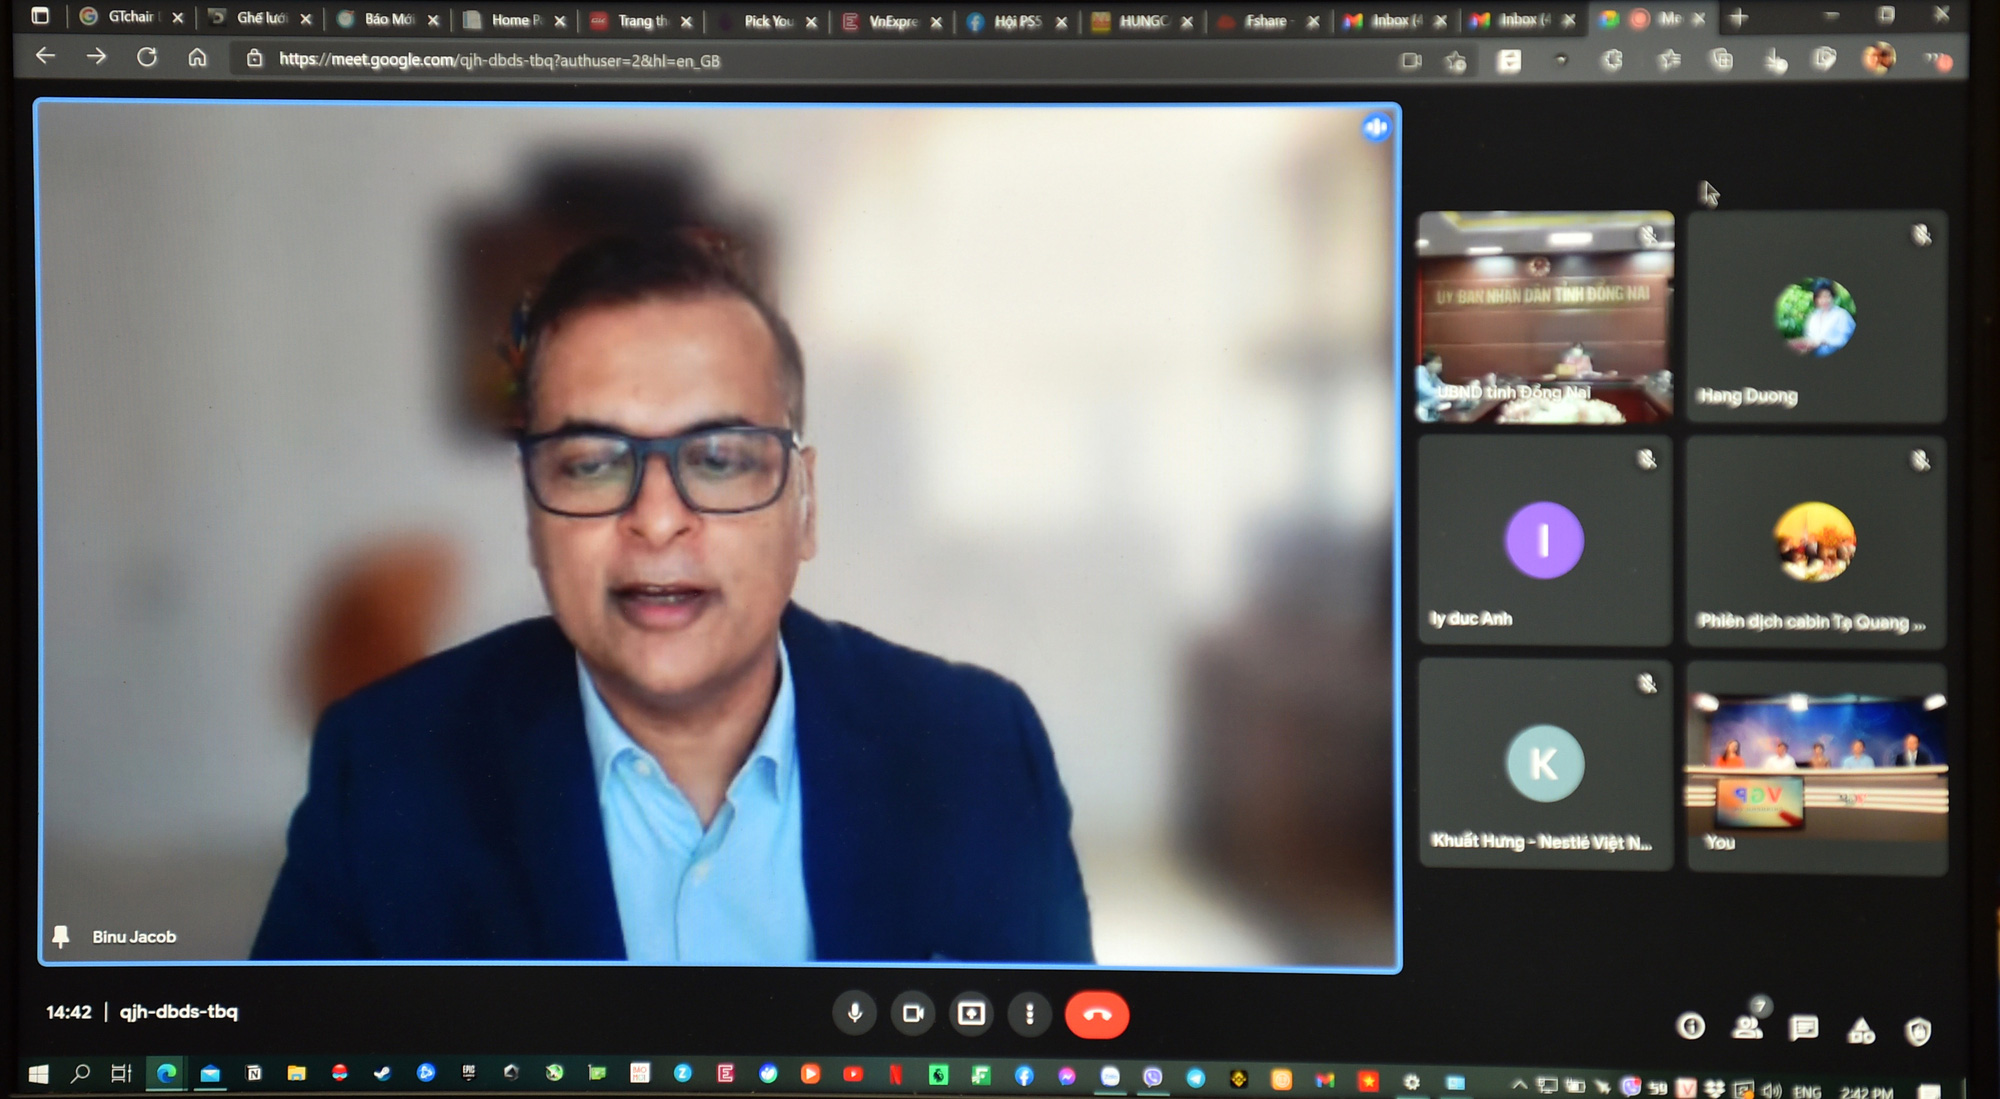Select Hang Duong participant tile

1816,316
